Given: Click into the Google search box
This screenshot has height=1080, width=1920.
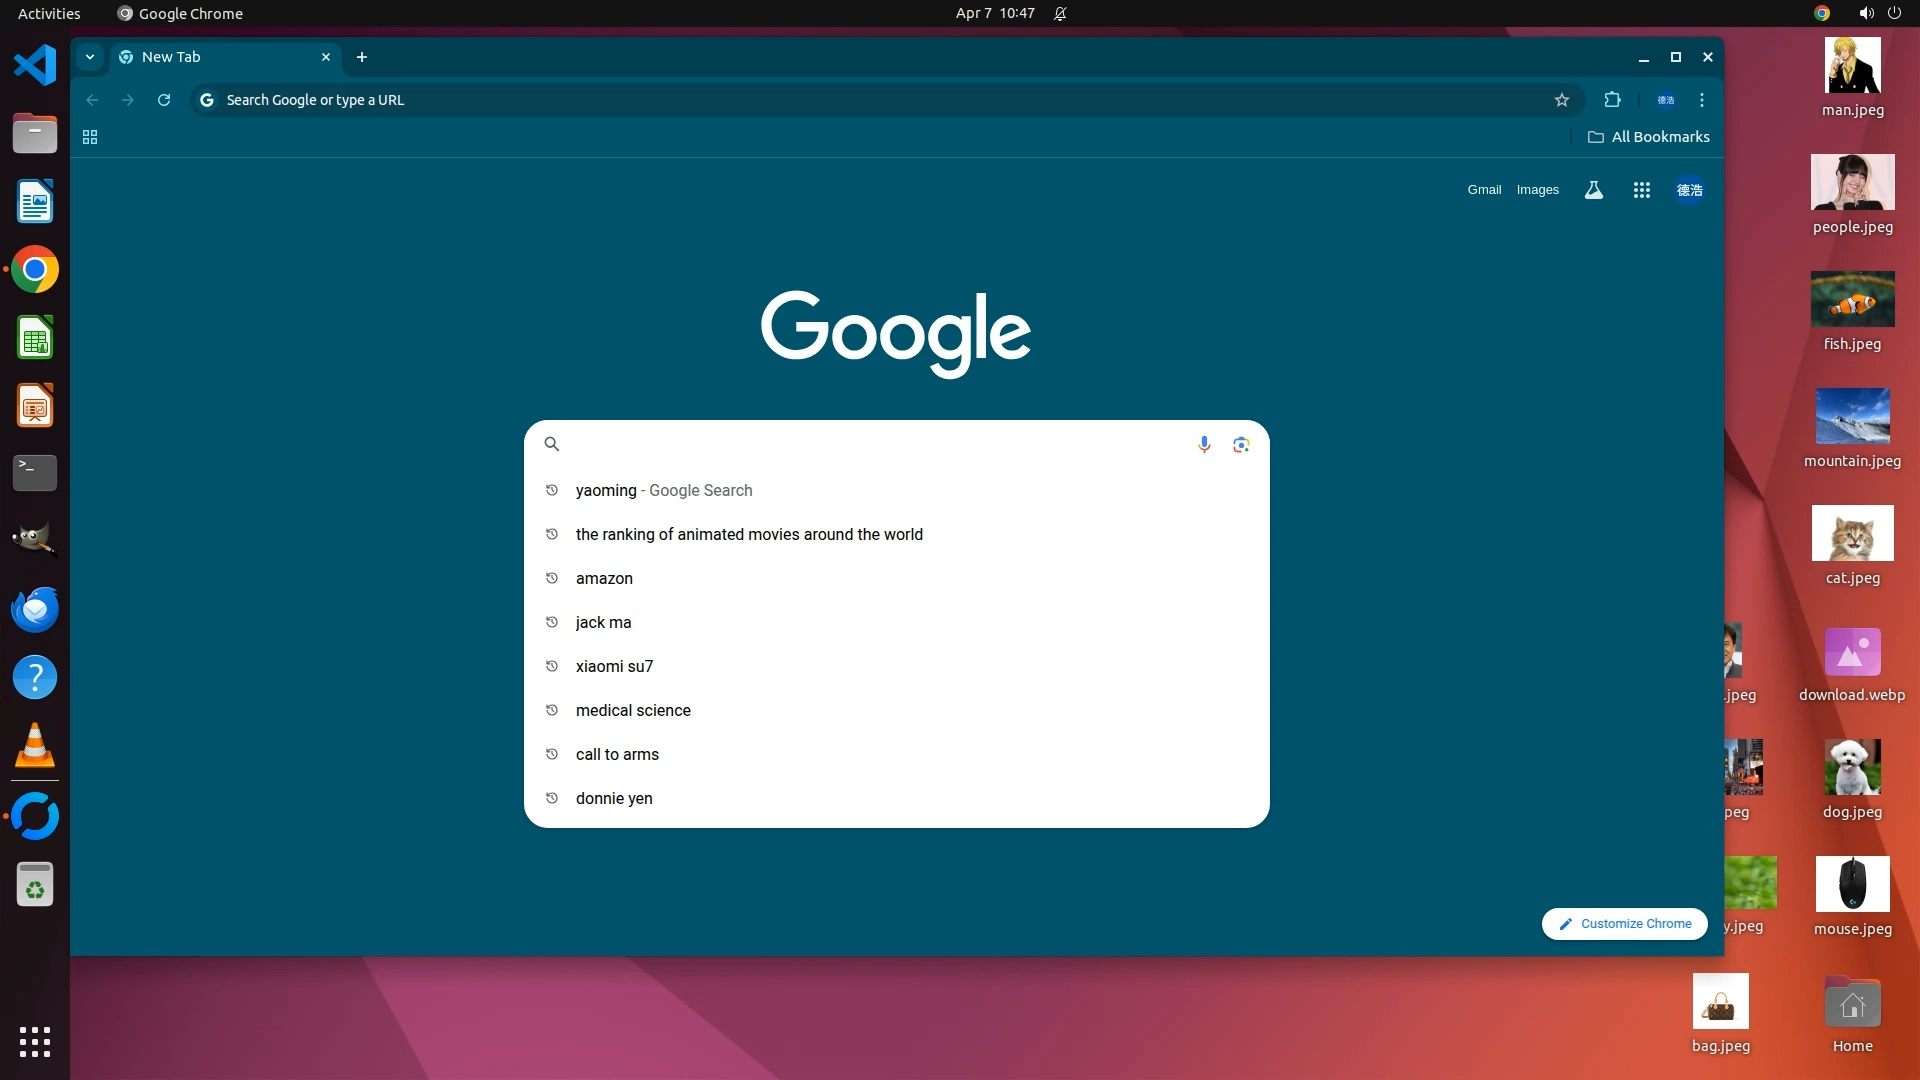Looking at the screenshot, I should (870, 444).
